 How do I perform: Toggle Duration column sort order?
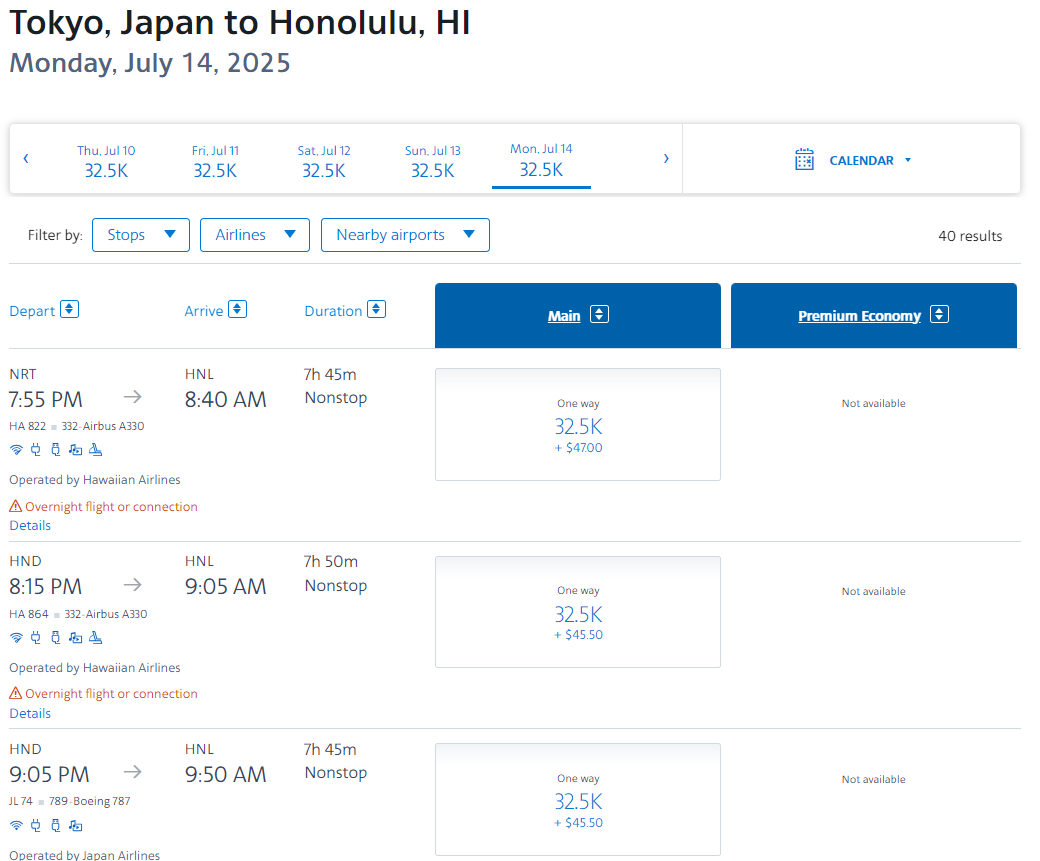tap(377, 309)
